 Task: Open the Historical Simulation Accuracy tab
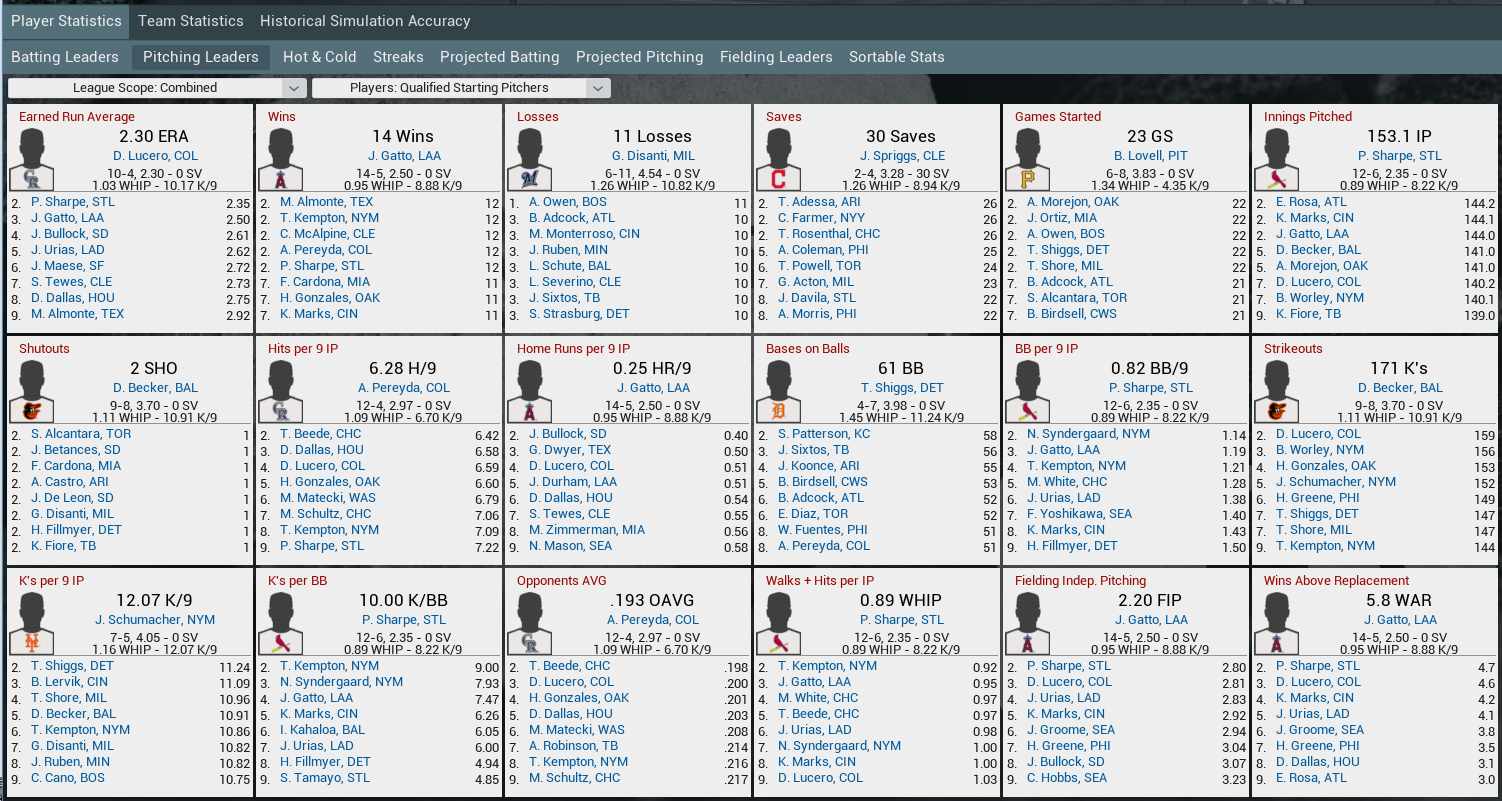pyautogui.click(x=365, y=21)
